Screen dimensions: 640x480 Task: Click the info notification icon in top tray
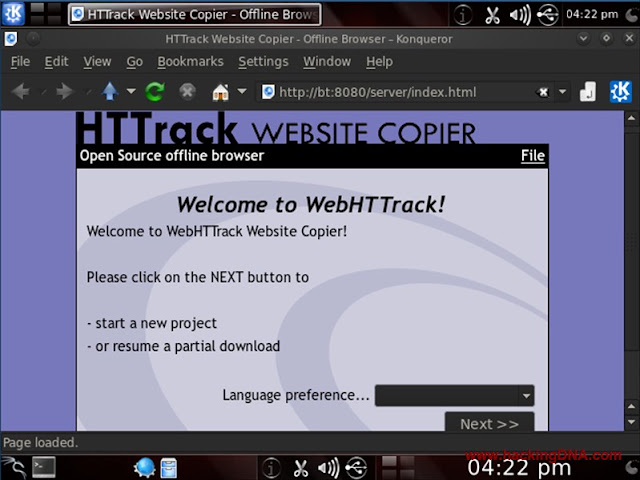coord(463,15)
